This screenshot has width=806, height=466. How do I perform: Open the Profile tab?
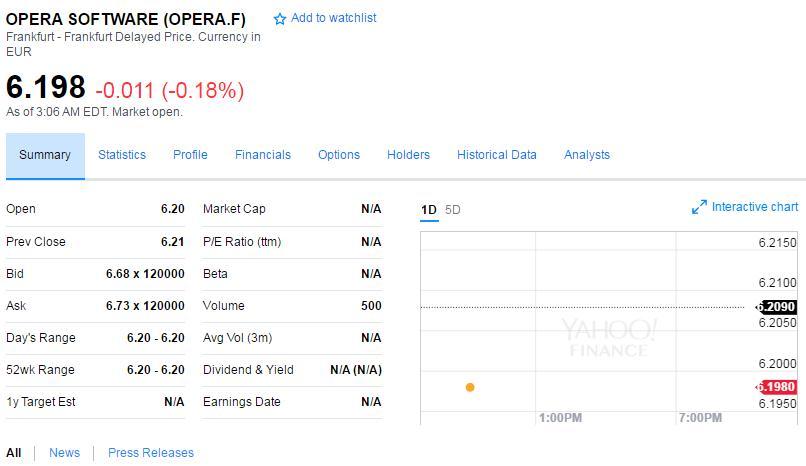[190, 155]
